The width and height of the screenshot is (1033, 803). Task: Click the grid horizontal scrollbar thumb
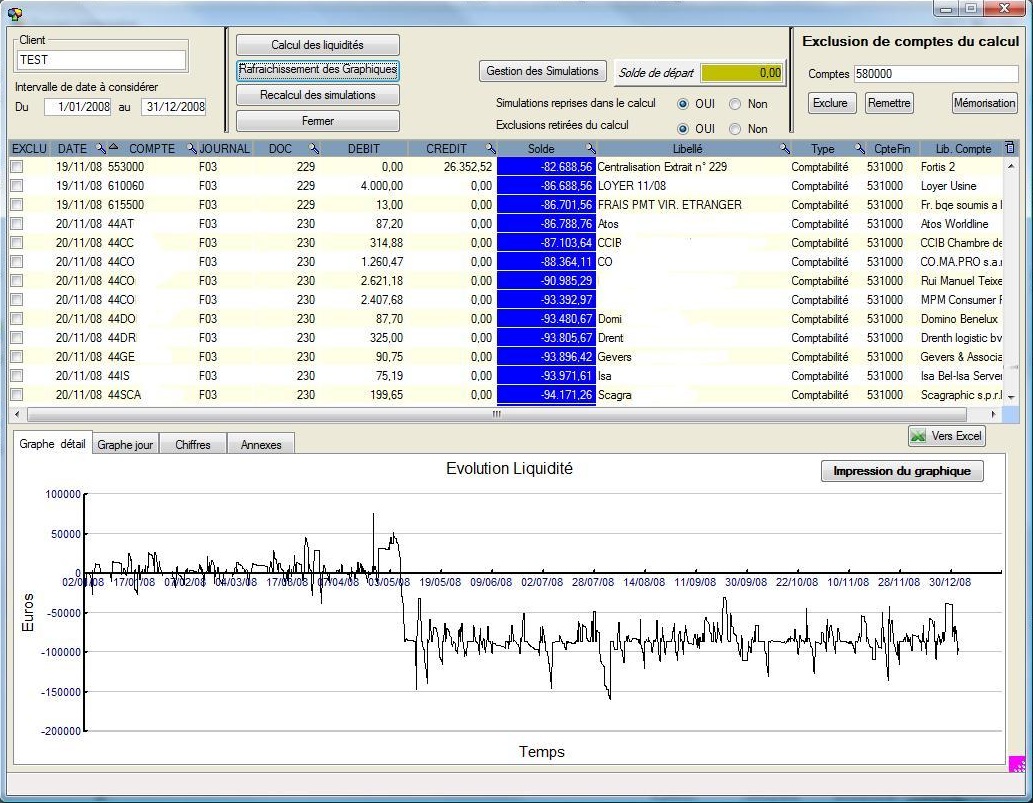click(497, 414)
